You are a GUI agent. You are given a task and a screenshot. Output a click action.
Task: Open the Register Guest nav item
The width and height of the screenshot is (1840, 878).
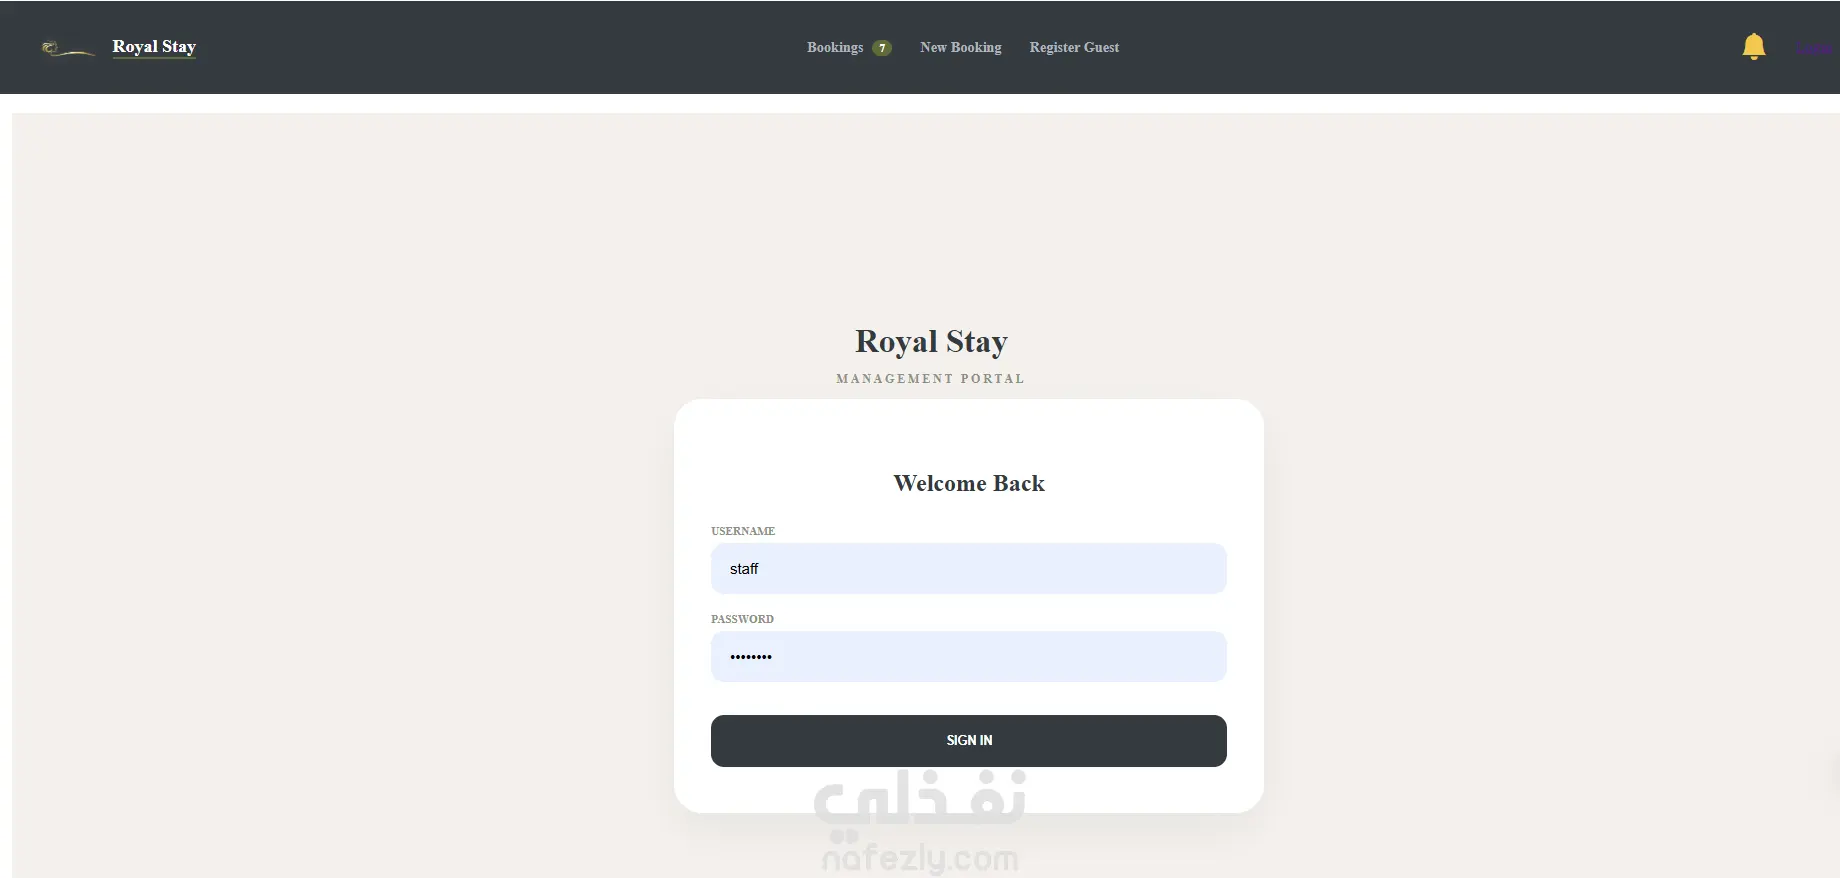pyautogui.click(x=1074, y=47)
